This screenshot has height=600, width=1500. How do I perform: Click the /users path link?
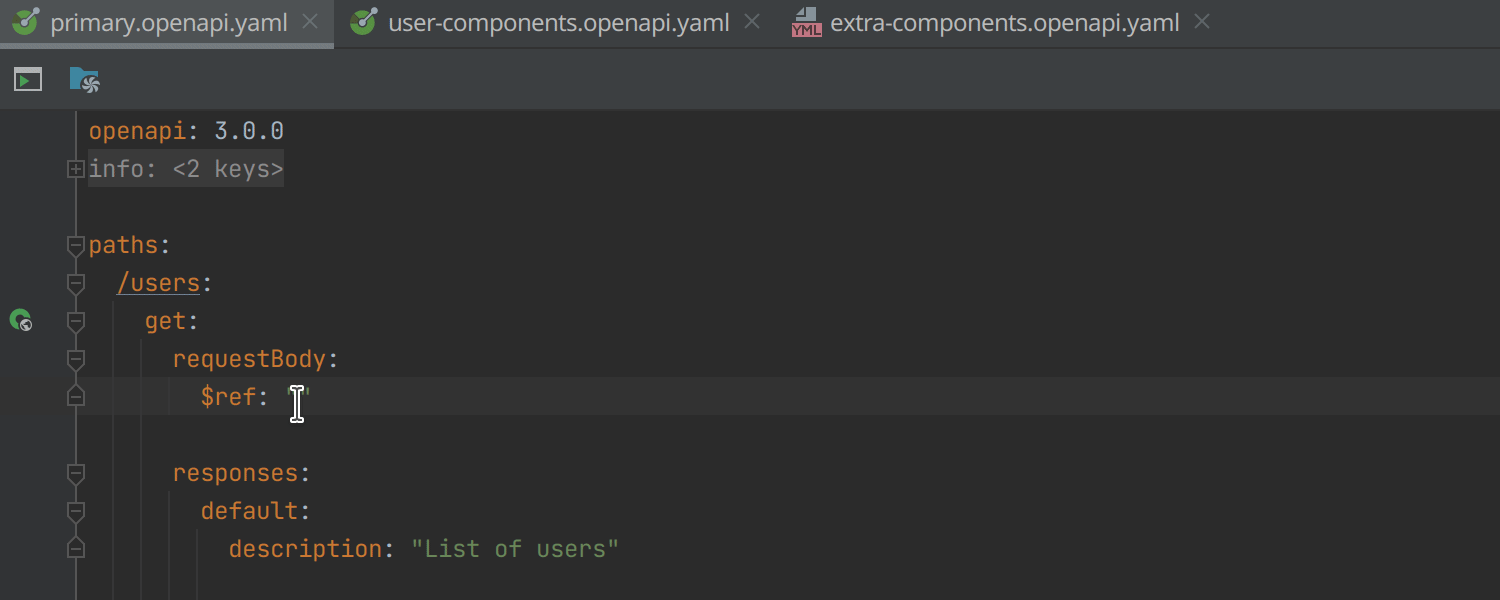(159, 284)
